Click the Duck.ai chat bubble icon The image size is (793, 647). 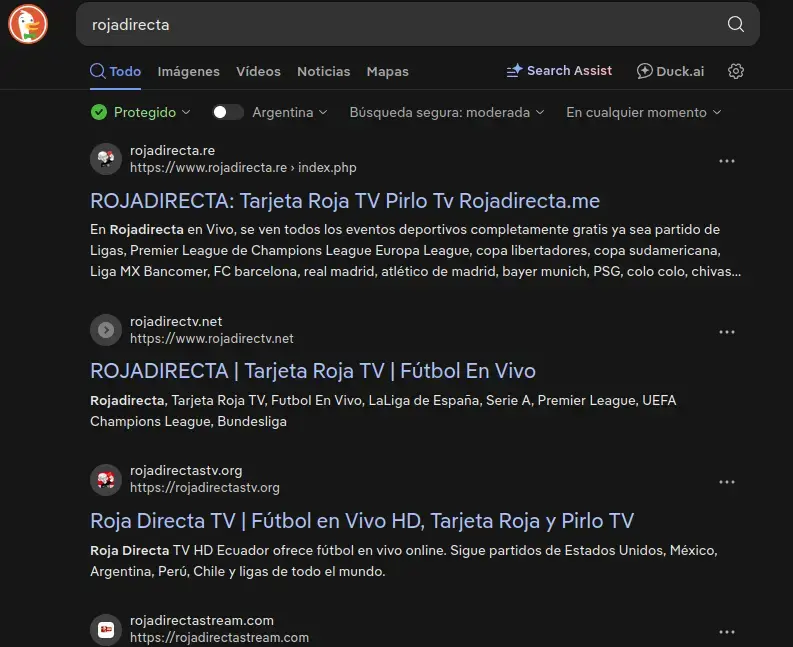(644, 71)
